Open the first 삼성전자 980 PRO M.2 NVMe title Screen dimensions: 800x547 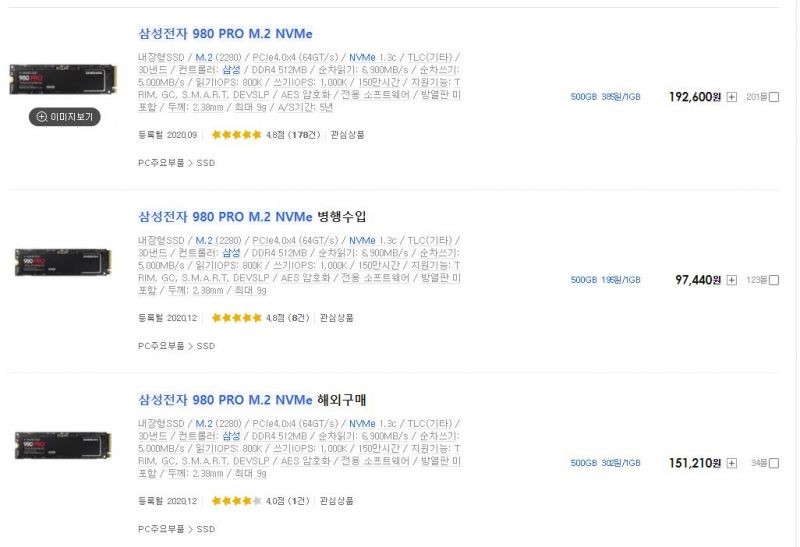(x=225, y=34)
